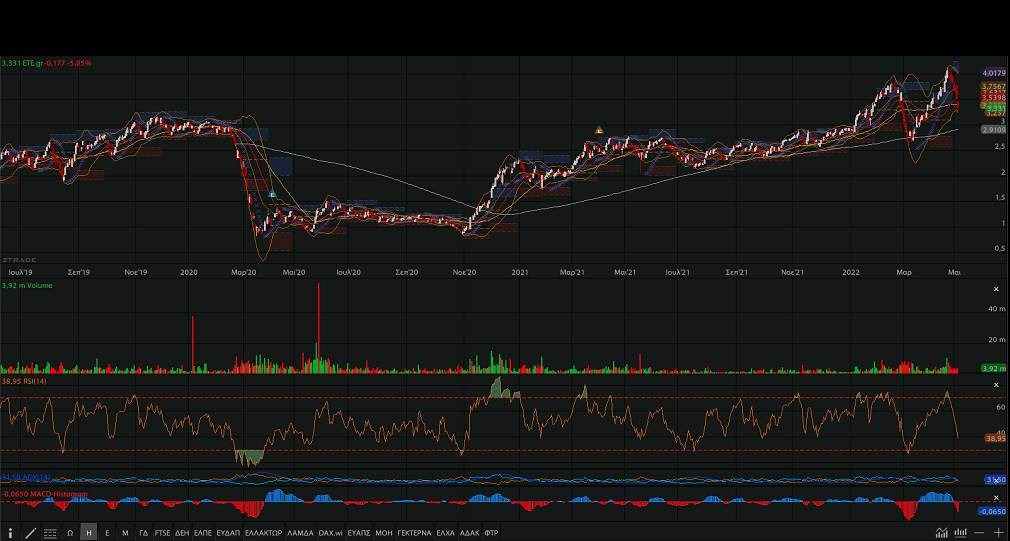Select the line drawing tool
1010x541 pixels.
(30, 533)
